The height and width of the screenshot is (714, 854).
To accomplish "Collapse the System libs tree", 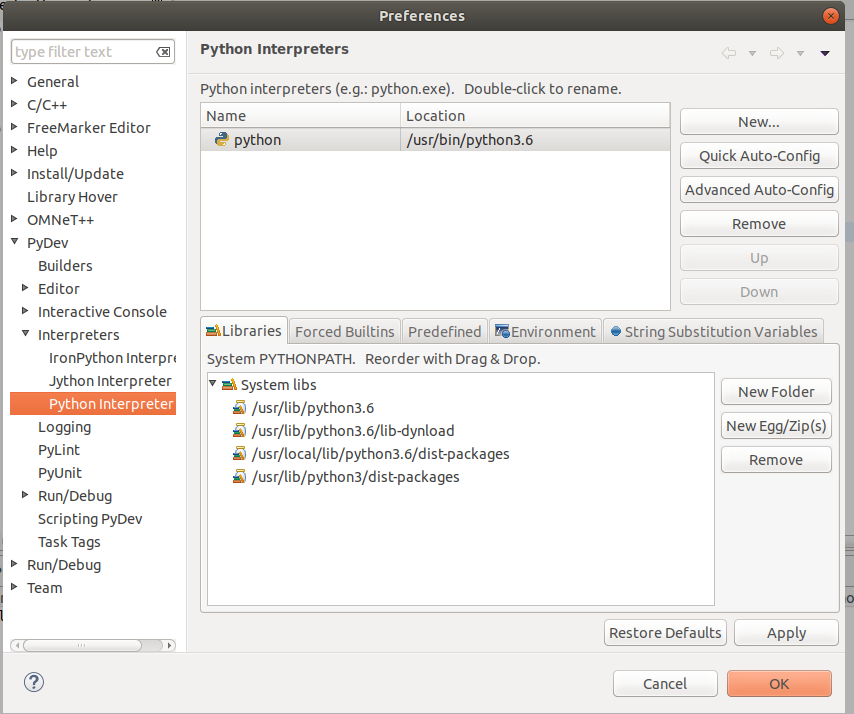I will coord(213,383).
